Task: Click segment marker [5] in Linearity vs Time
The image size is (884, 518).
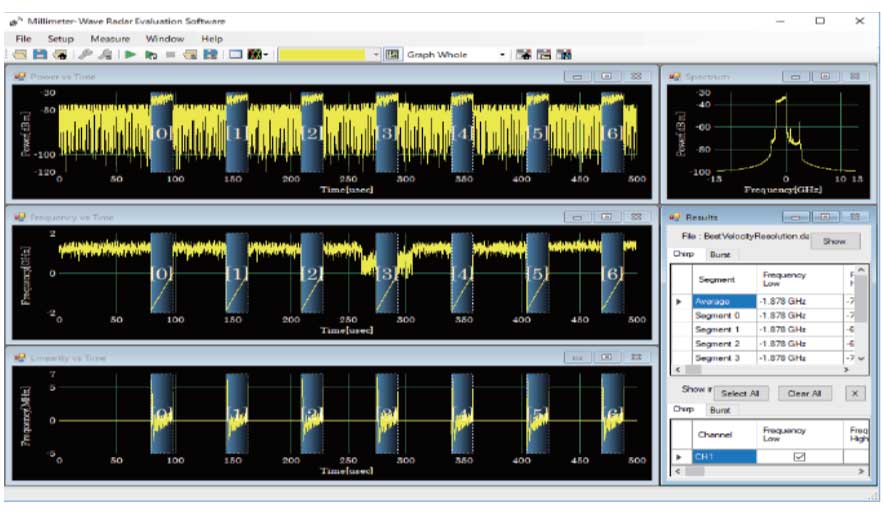Action: coord(537,413)
